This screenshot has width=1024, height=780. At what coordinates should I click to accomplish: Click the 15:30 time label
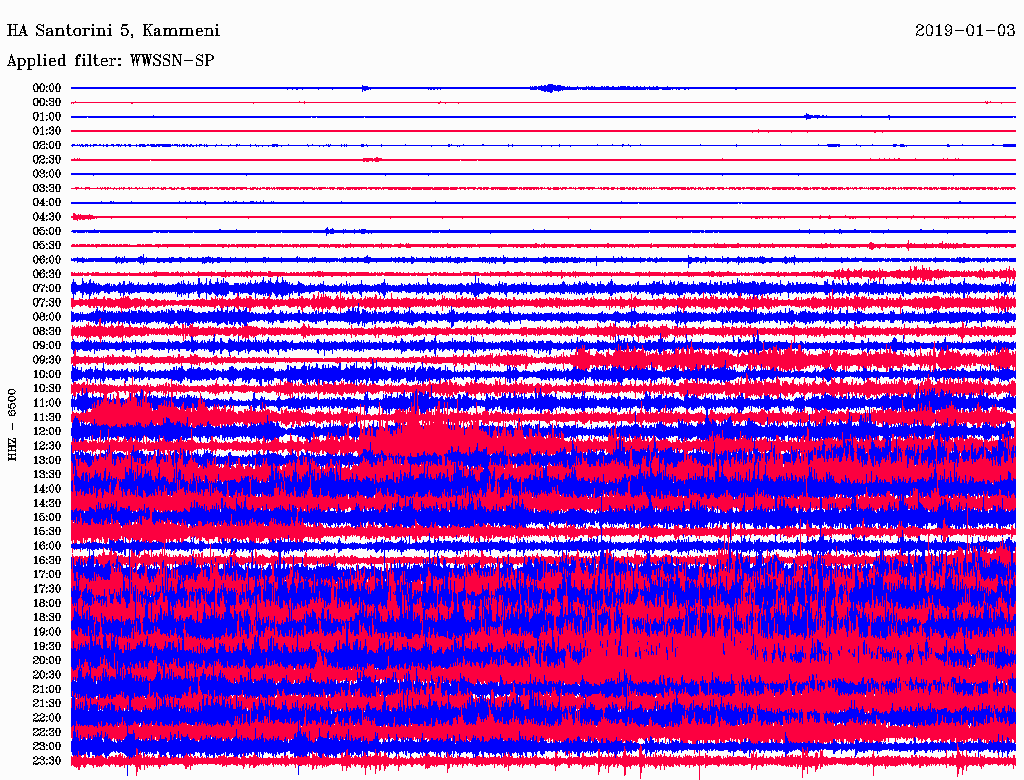(47, 532)
